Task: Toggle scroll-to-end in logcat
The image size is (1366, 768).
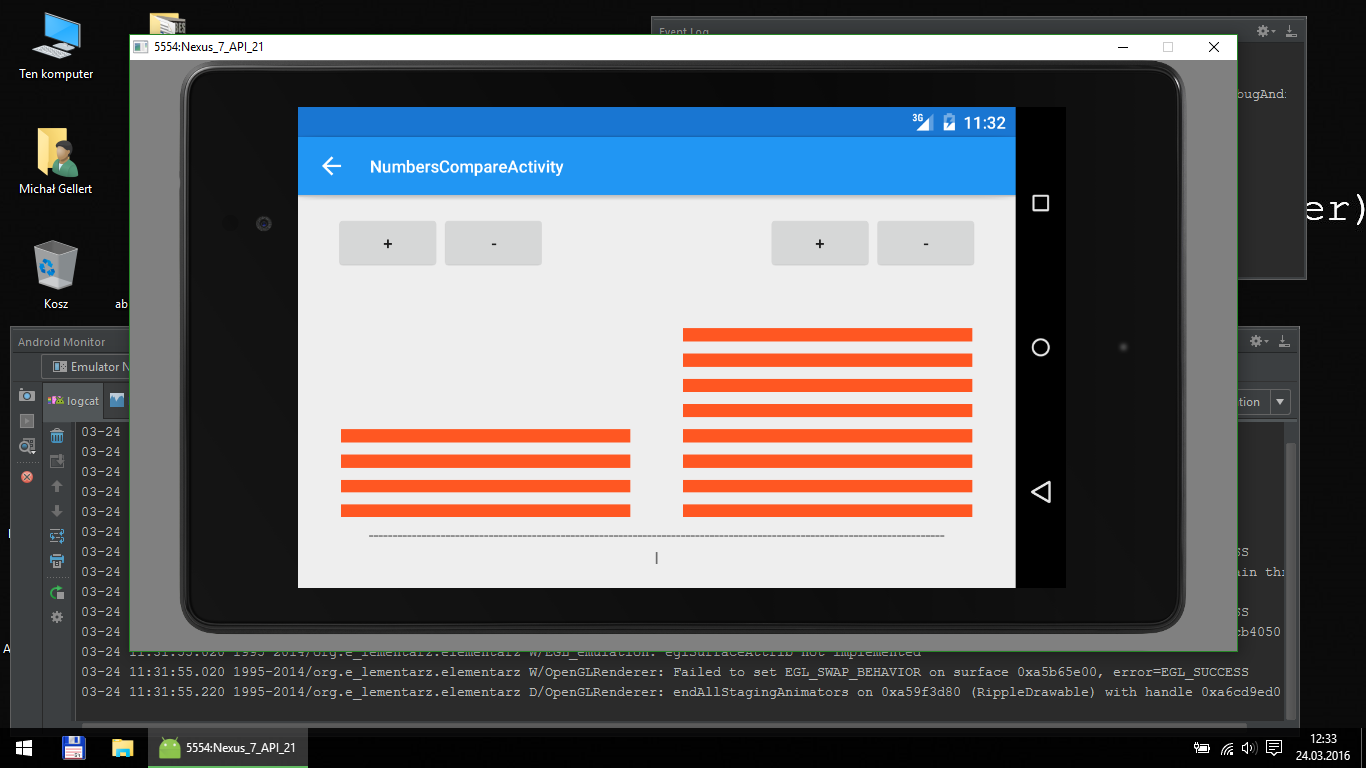Action: coord(57,459)
